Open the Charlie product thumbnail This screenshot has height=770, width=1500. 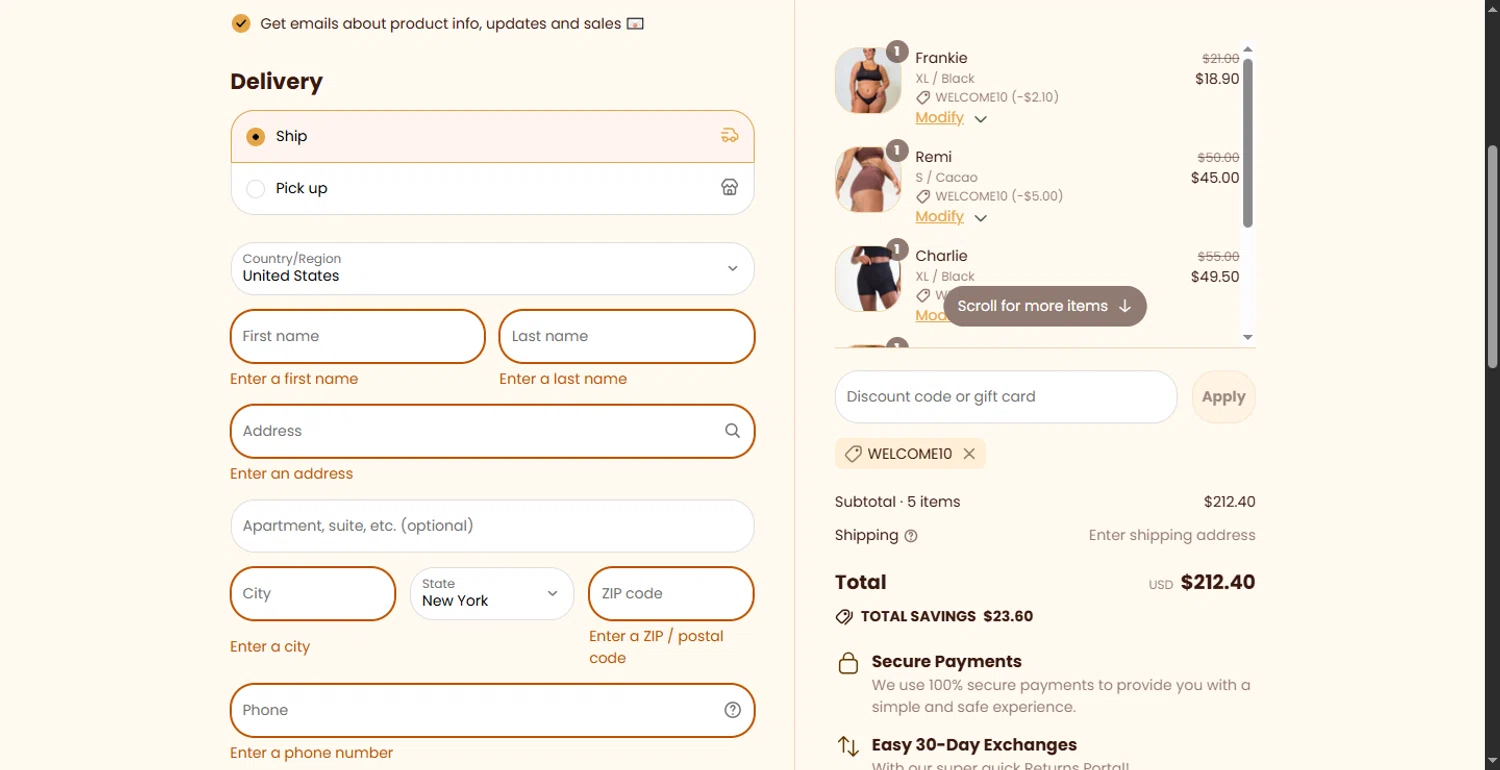[868, 278]
